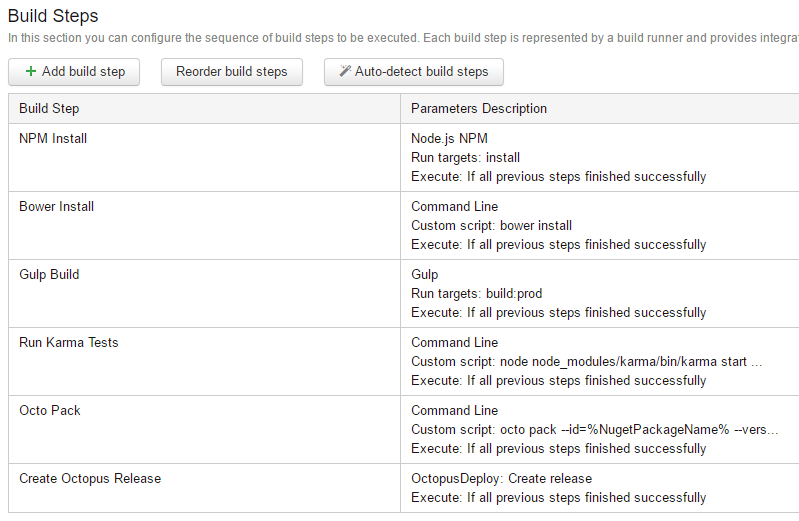This screenshot has width=799, height=521.
Task: Click the Build Step column header
Action: click(x=49, y=109)
